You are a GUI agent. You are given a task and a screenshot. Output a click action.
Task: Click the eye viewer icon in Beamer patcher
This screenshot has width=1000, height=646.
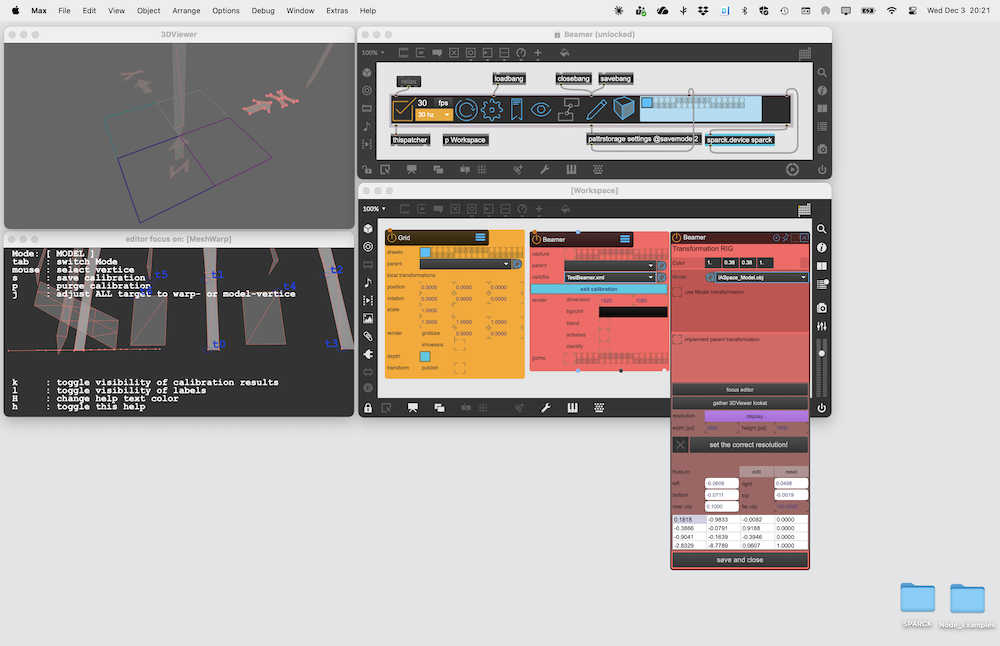[x=541, y=109]
